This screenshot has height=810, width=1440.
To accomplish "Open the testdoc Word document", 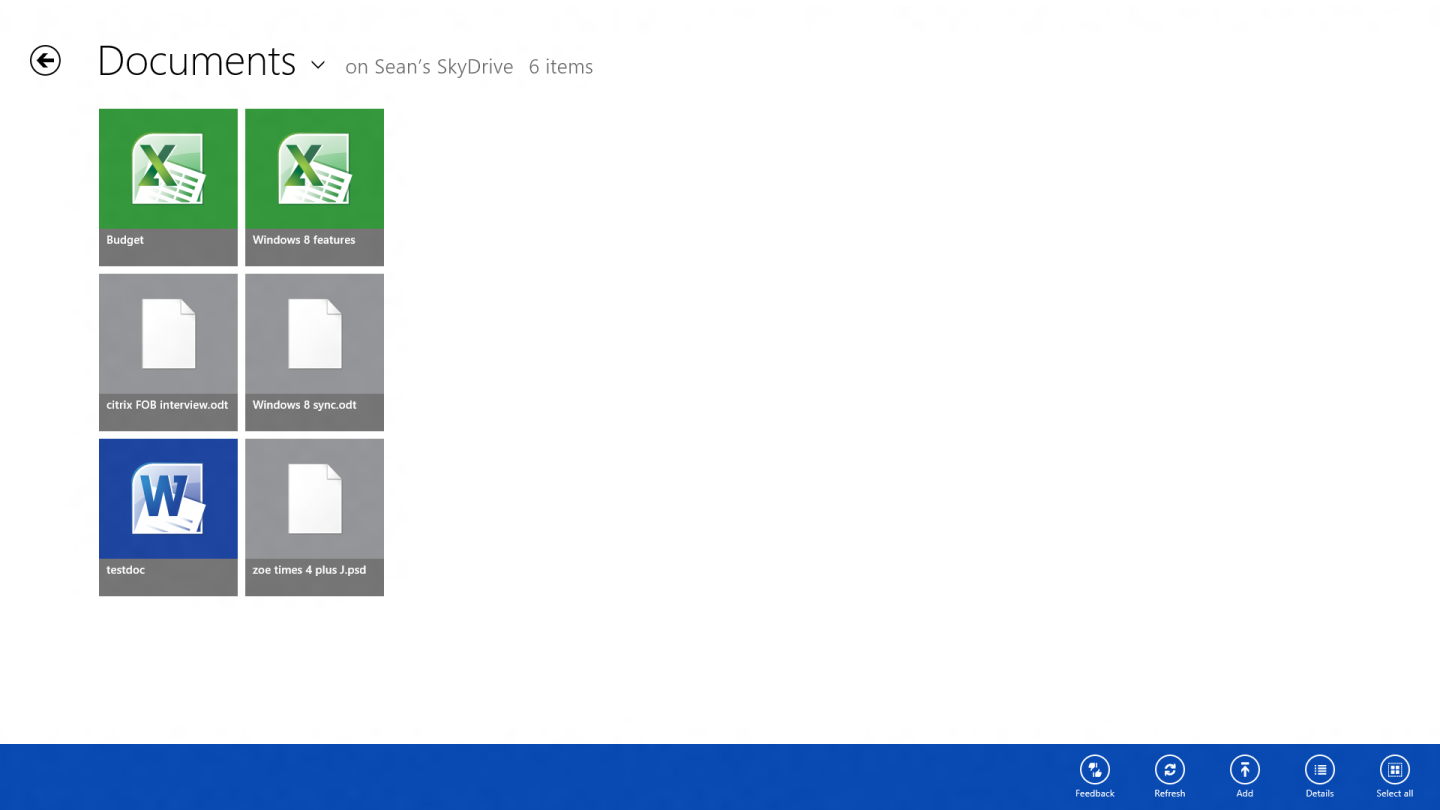I will [168, 517].
